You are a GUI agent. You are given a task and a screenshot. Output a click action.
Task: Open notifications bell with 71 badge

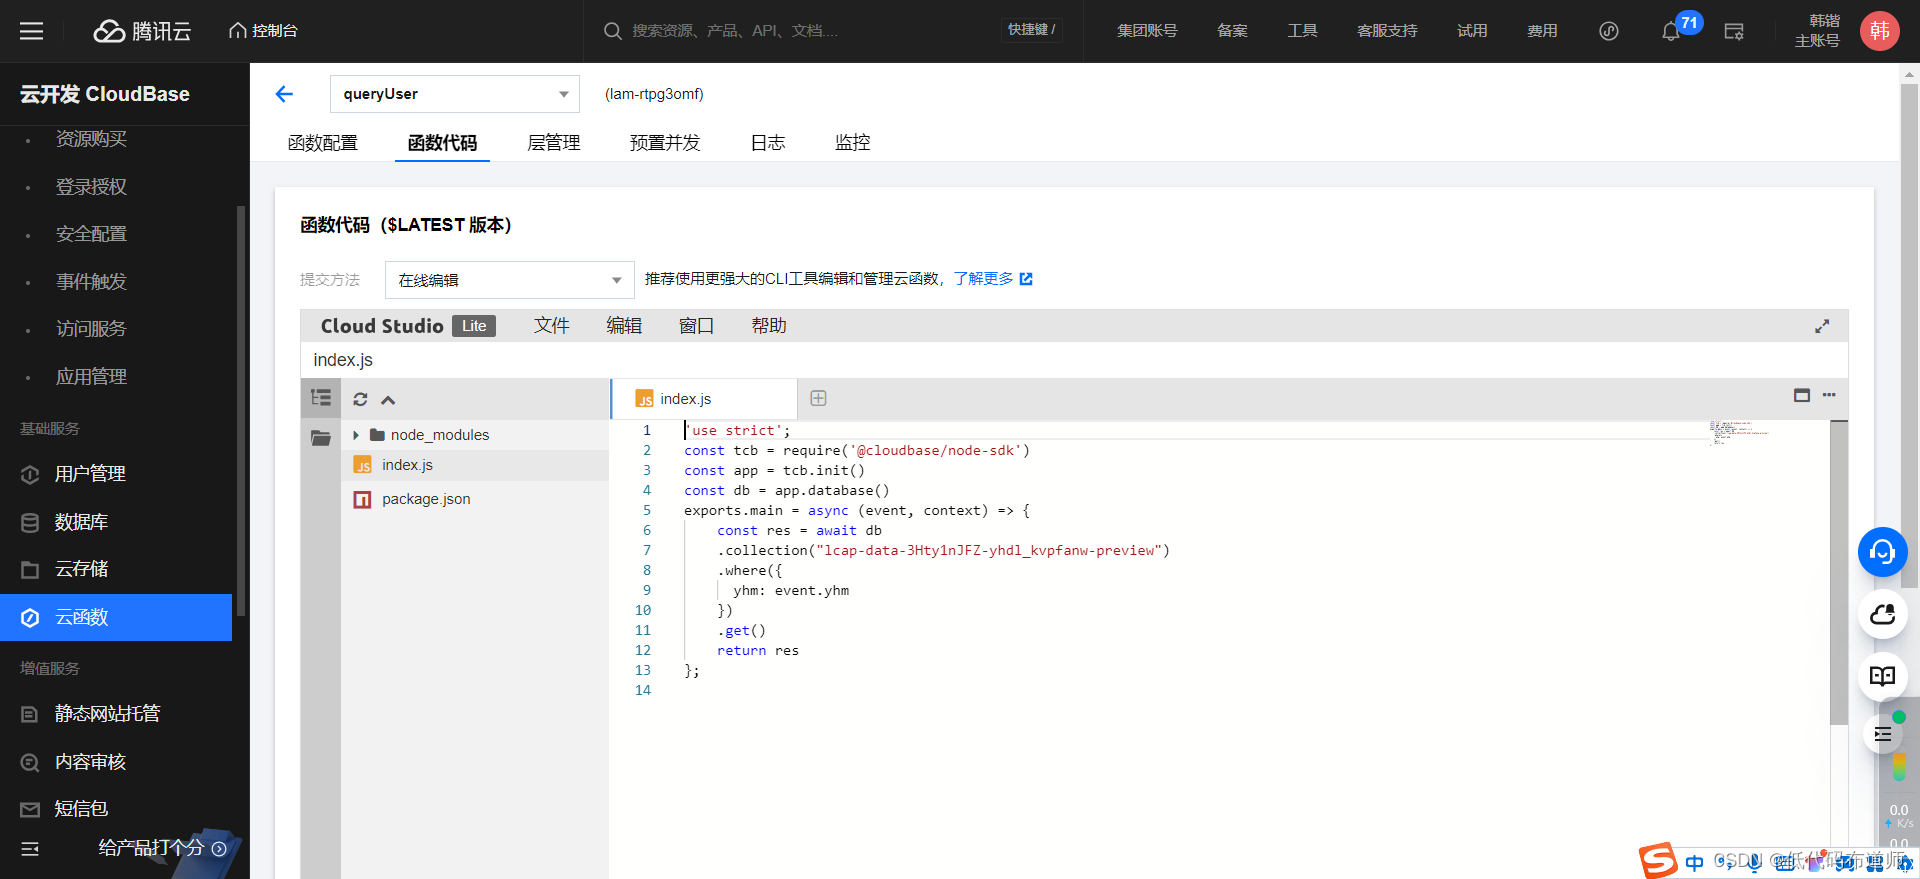click(x=1671, y=31)
